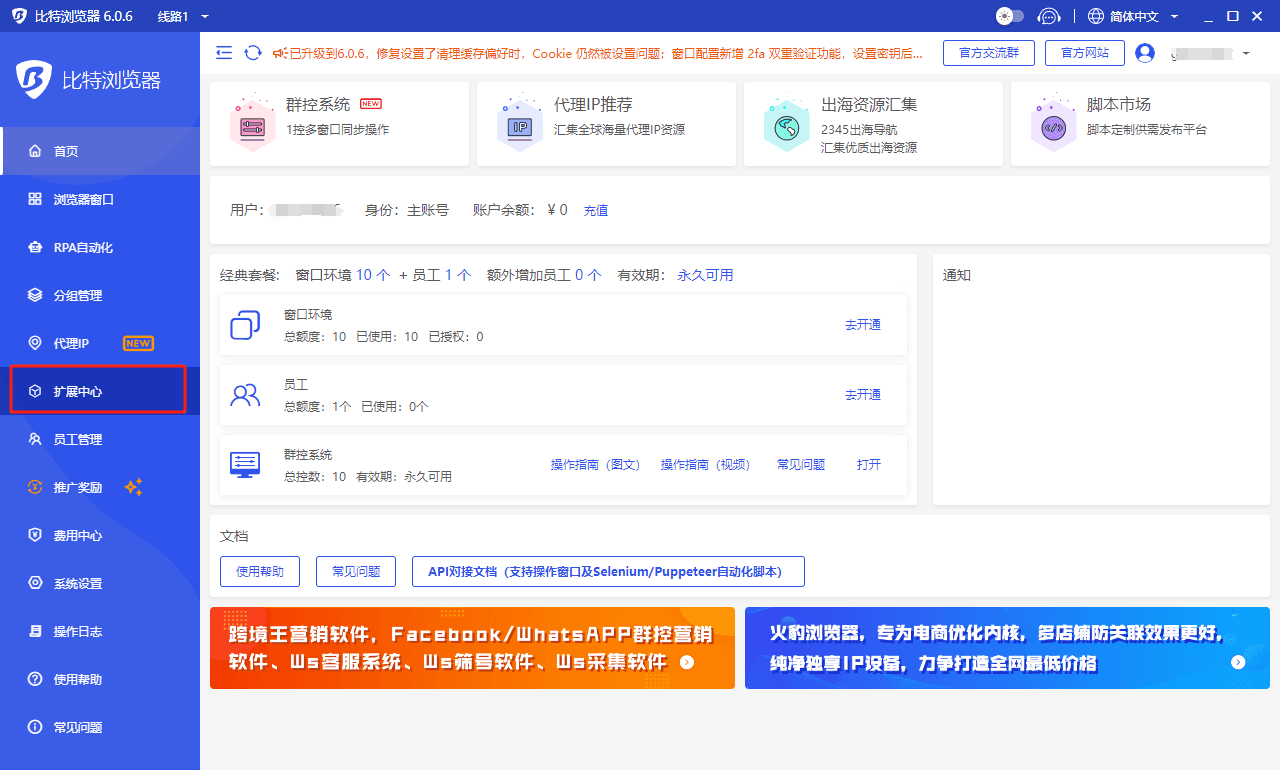
Task: Click the 官方交流群 button
Action: click(989, 53)
